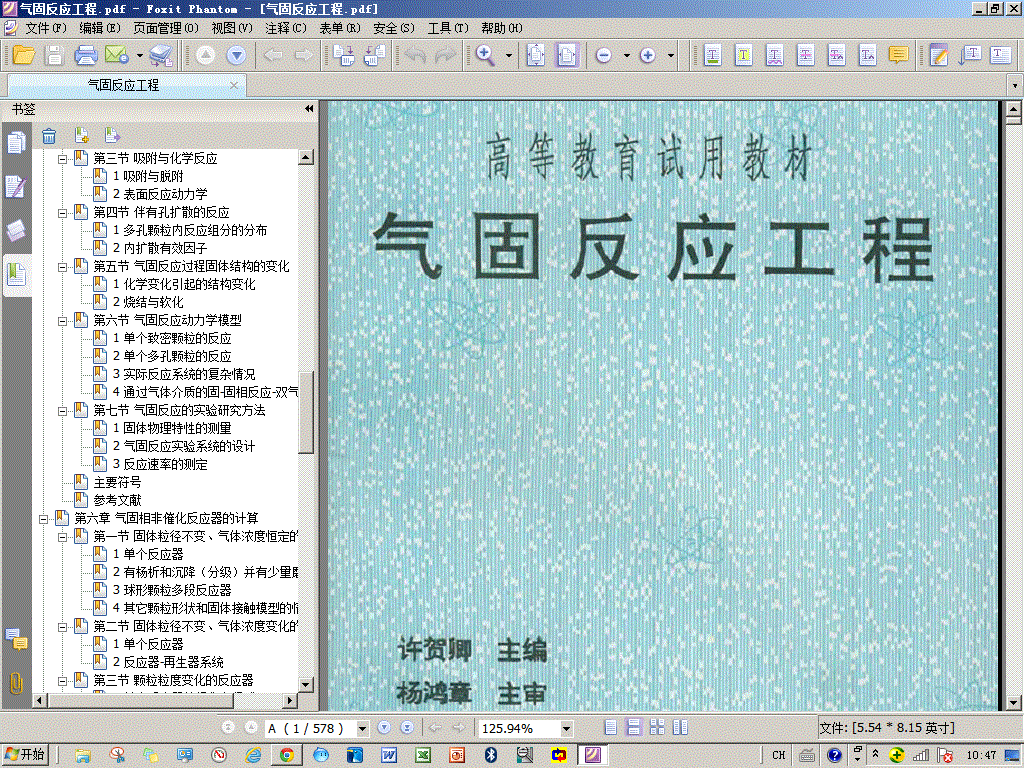Open the 工具(T) menu
This screenshot has height=768, width=1024.
point(448,28)
